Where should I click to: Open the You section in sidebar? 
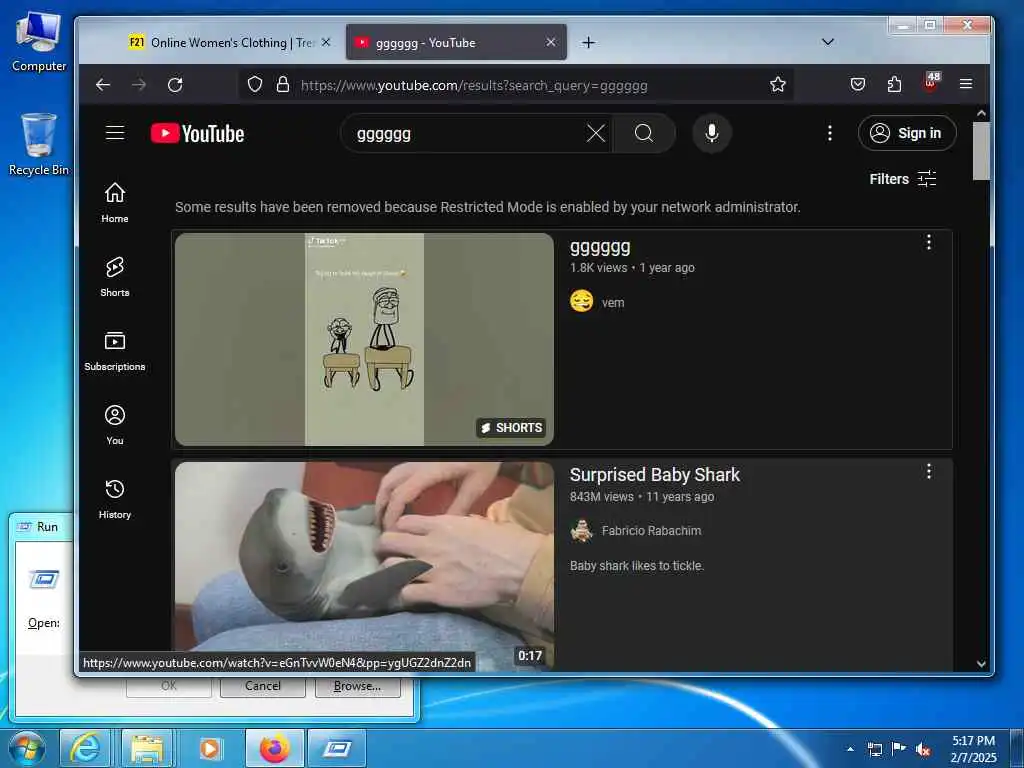(x=115, y=425)
